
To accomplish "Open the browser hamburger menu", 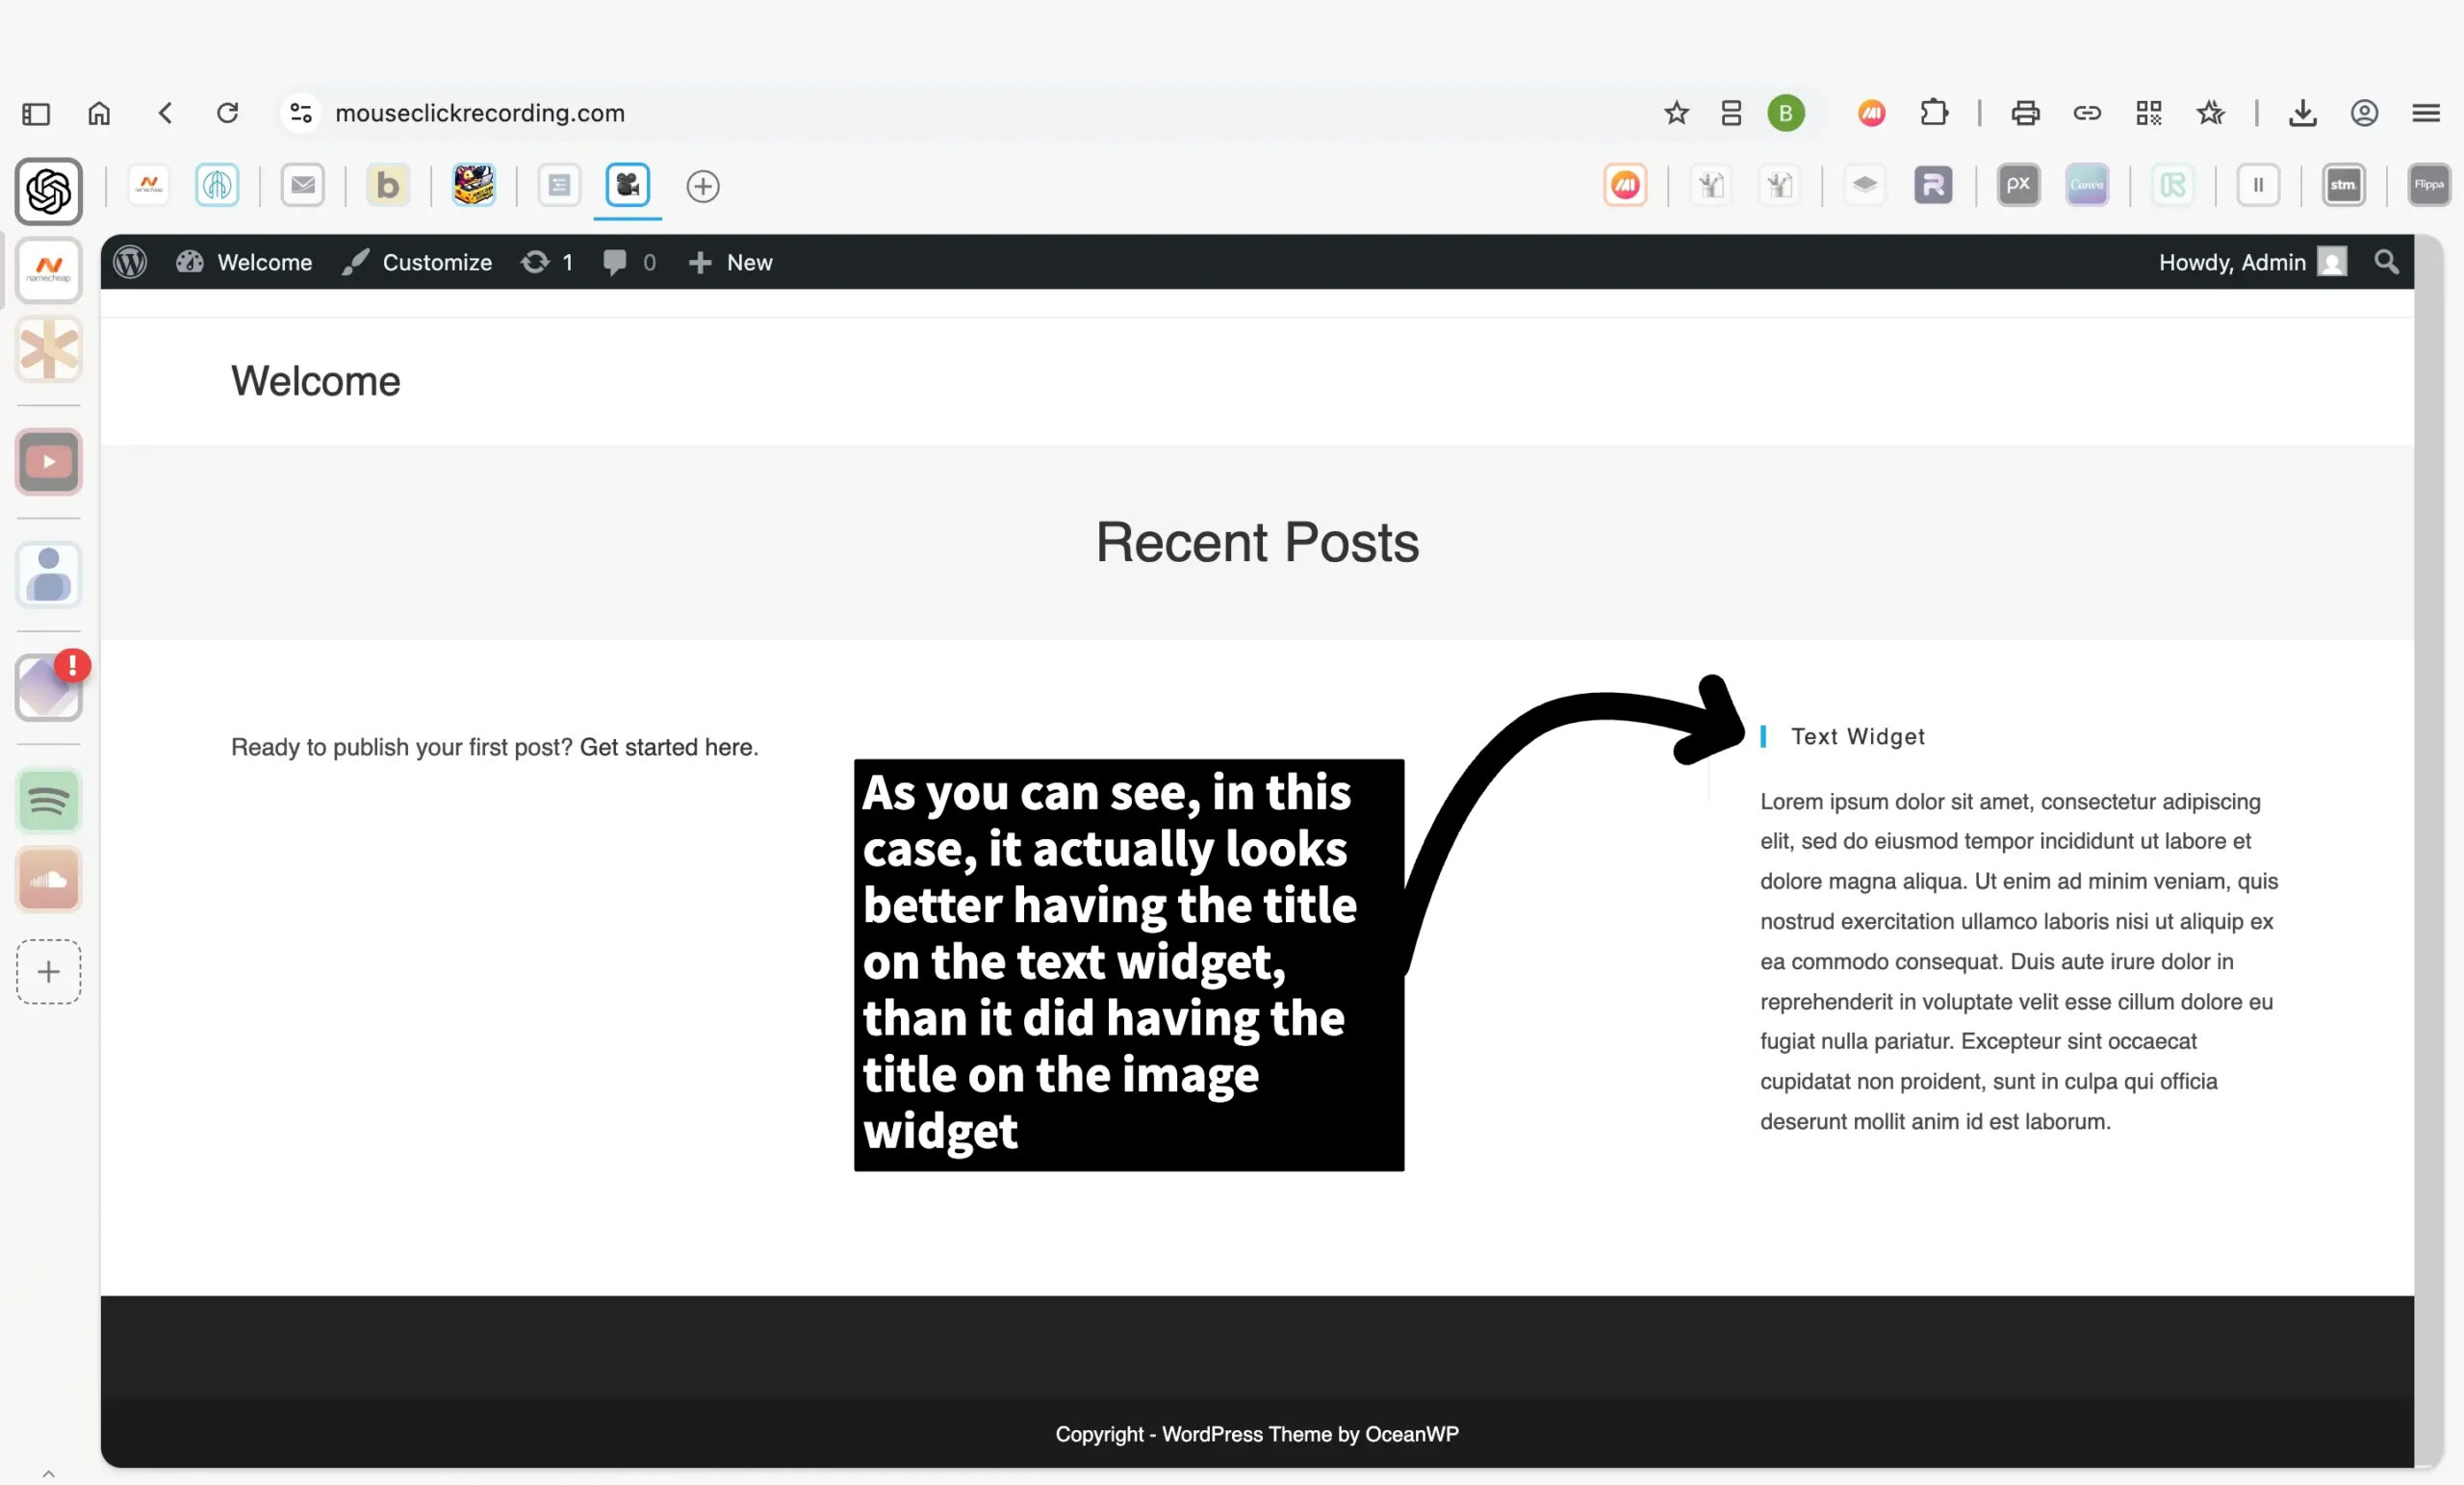I will (x=2426, y=113).
